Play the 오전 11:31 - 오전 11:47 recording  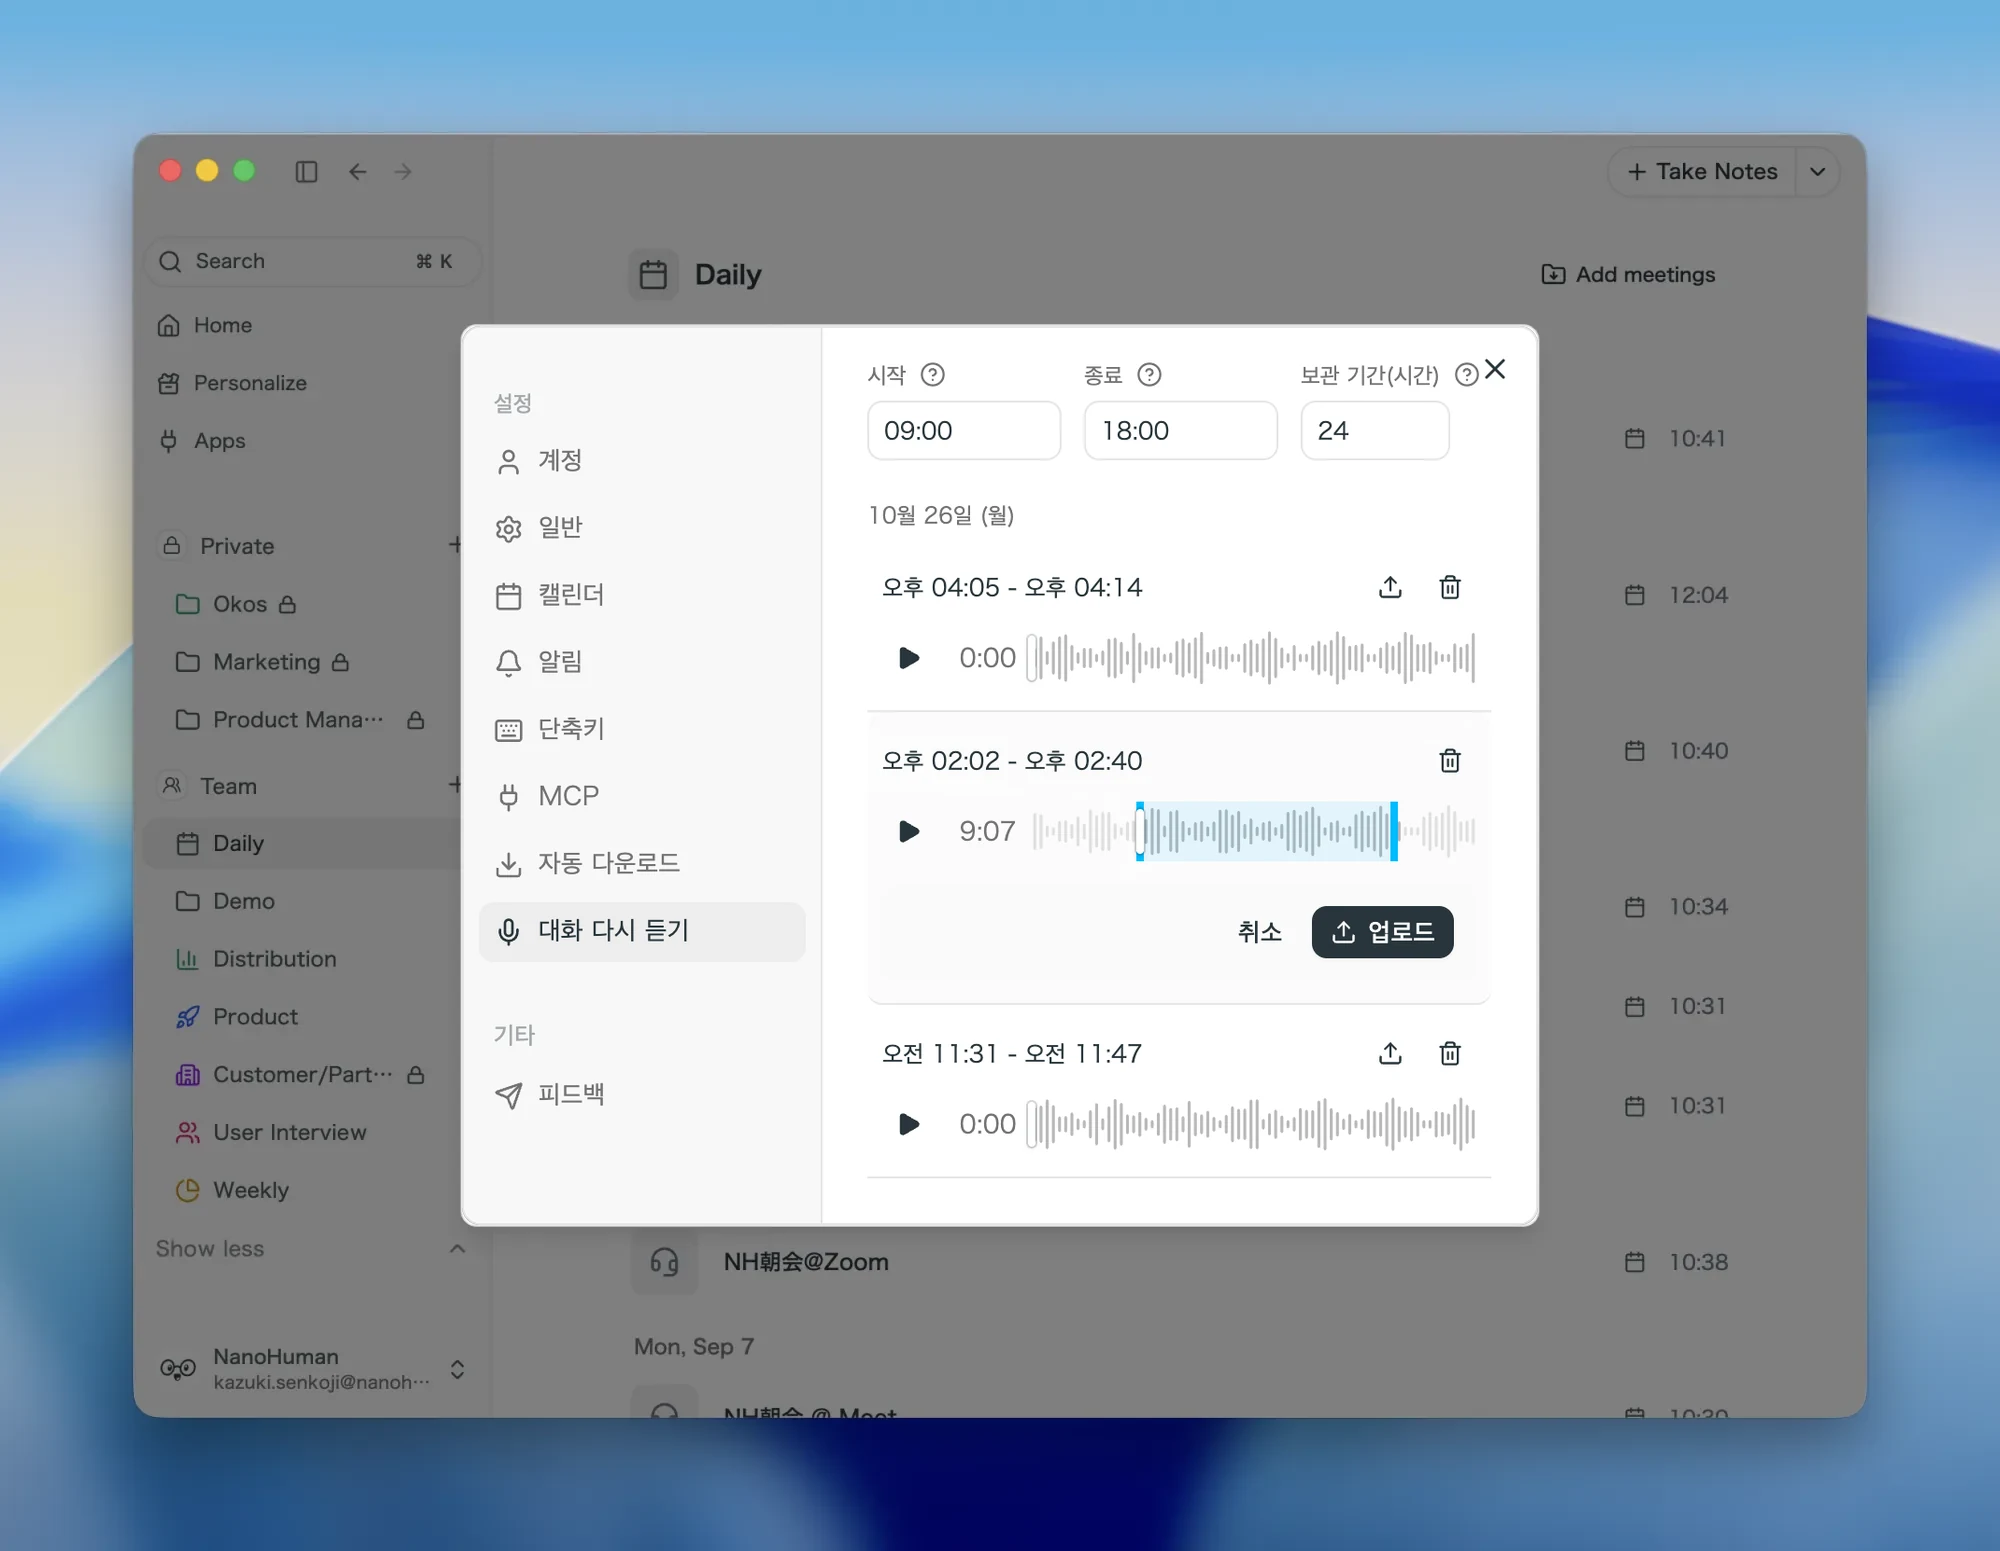(x=908, y=1124)
